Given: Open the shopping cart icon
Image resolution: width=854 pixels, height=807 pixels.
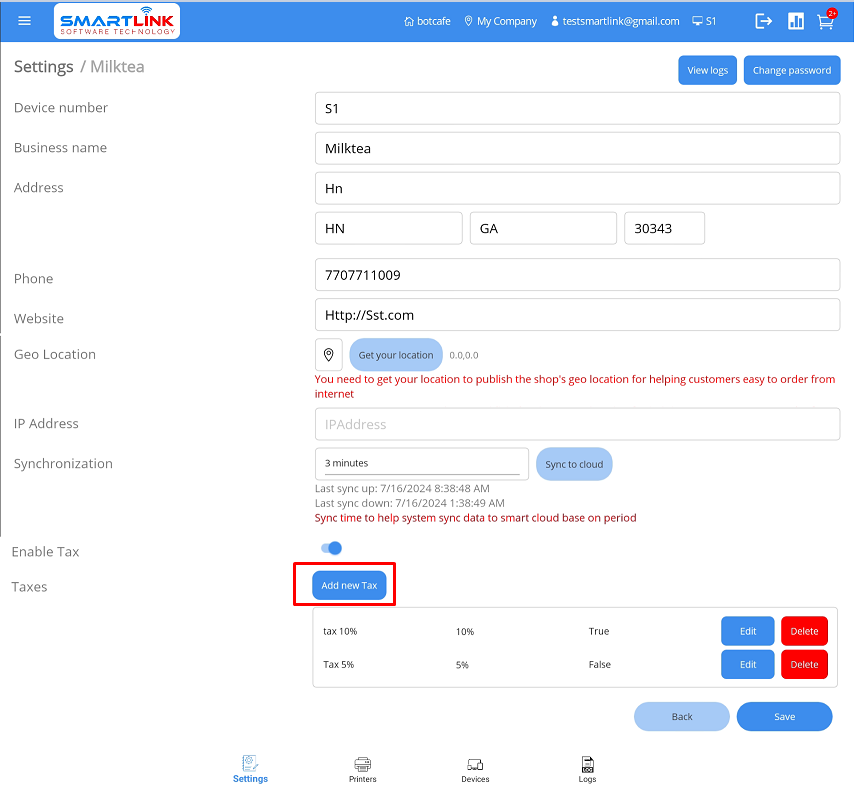Looking at the screenshot, I should click(825, 21).
